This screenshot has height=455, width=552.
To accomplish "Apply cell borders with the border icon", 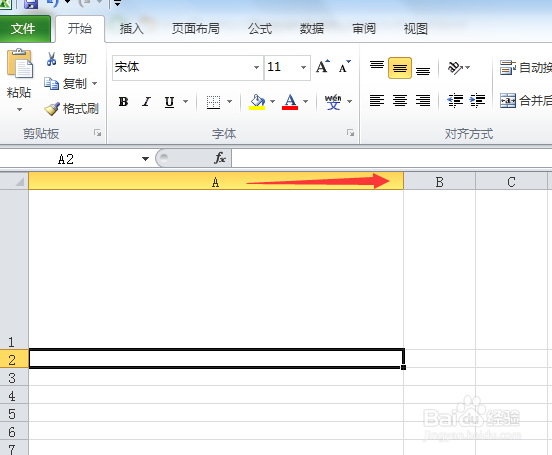I will [213, 102].
